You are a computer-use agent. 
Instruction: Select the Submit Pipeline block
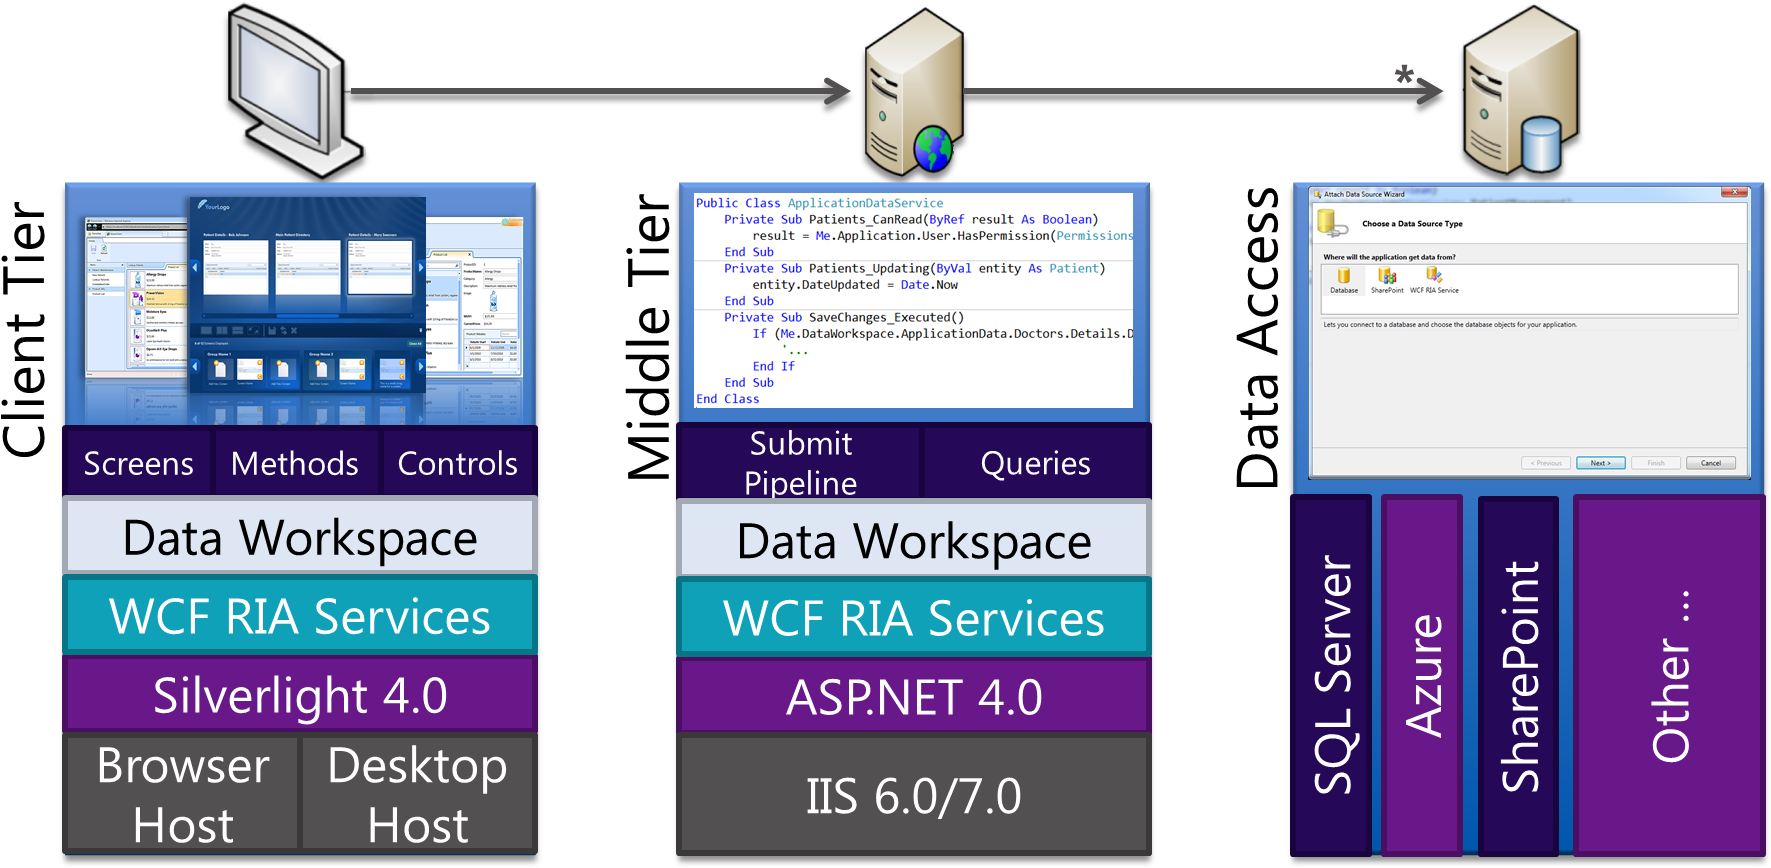click(799, 463)
